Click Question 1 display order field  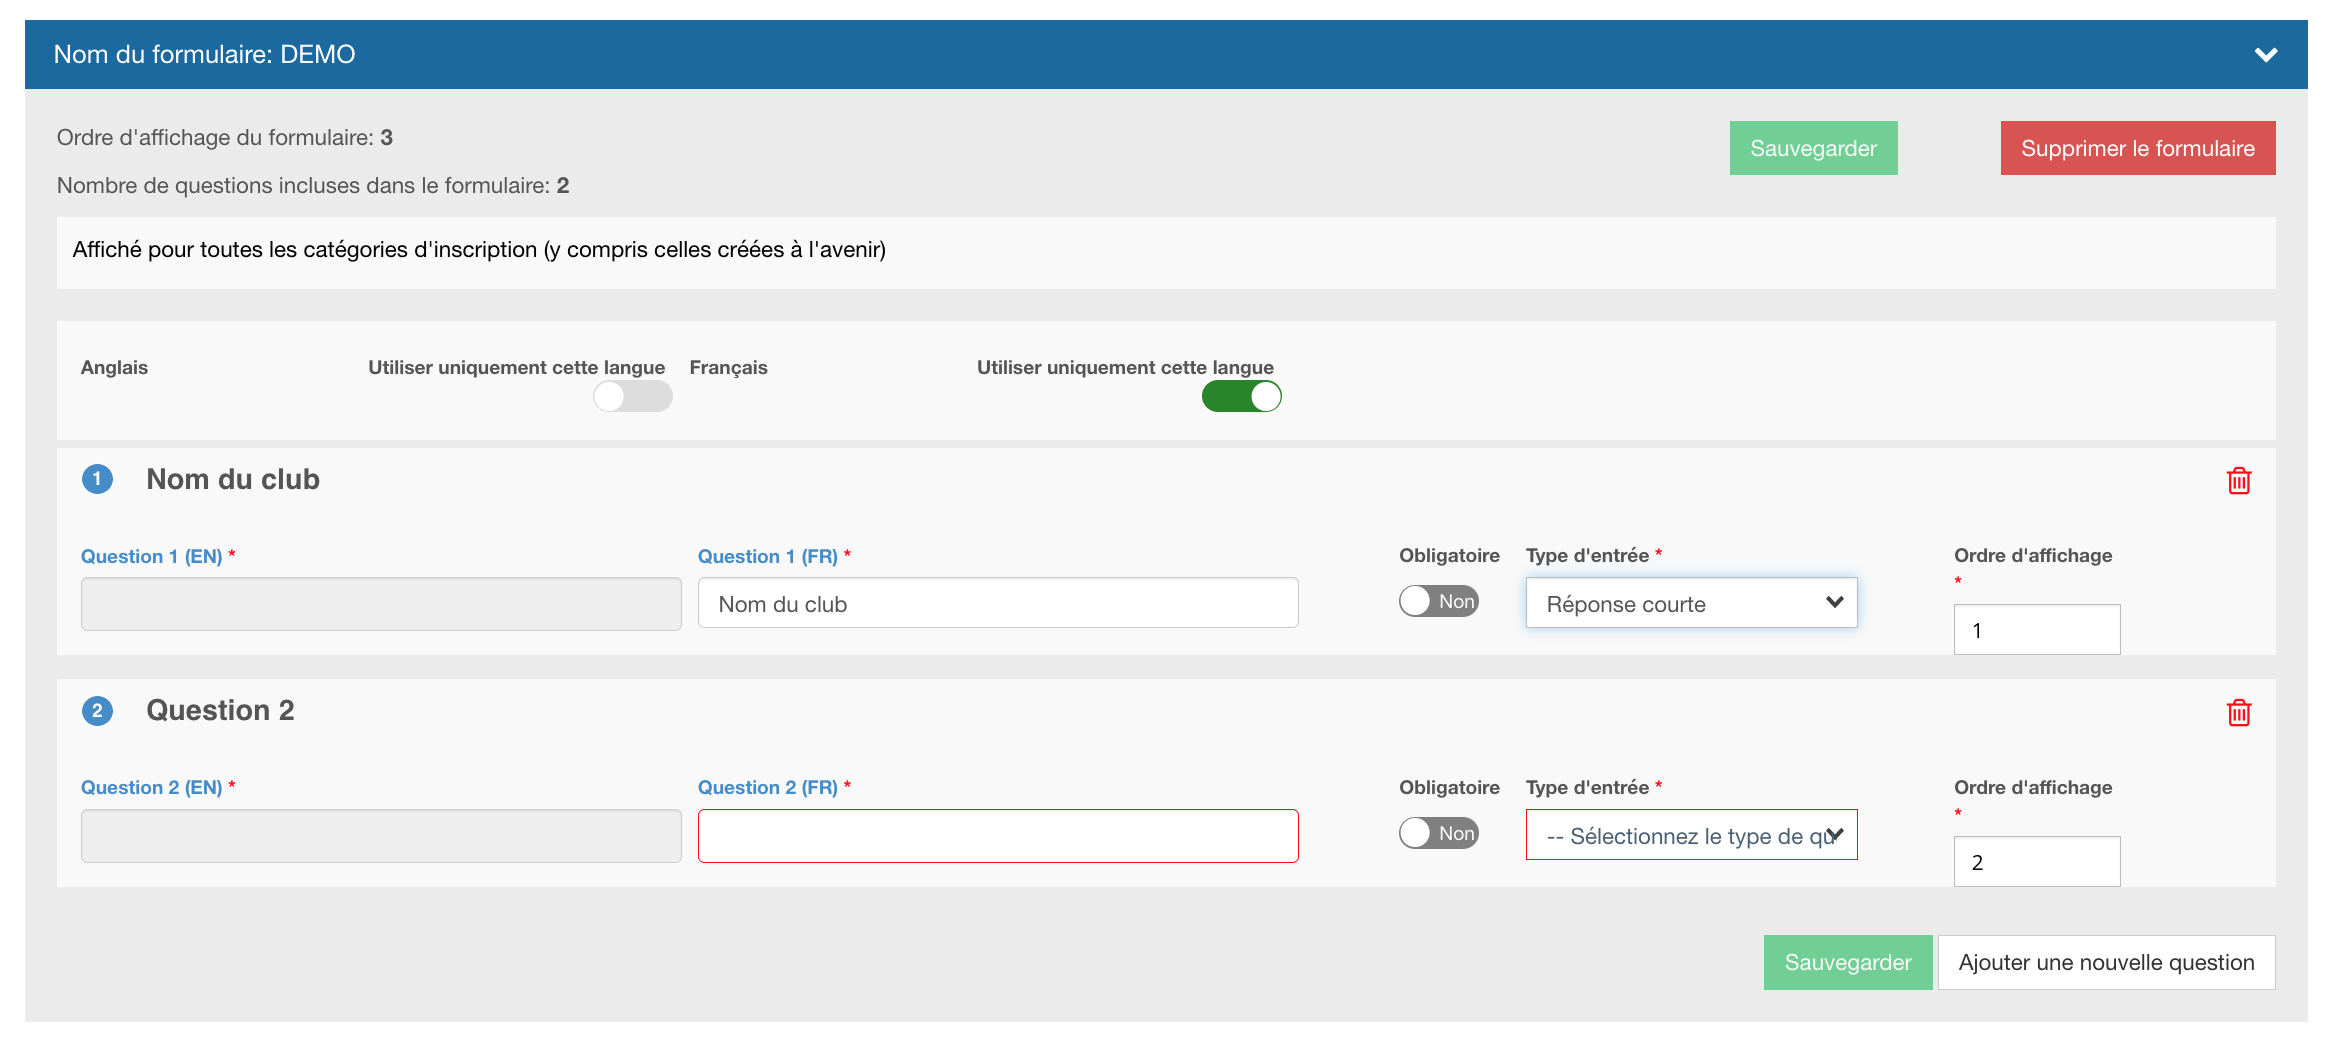pyautogui.click(x=2036, y=630)
